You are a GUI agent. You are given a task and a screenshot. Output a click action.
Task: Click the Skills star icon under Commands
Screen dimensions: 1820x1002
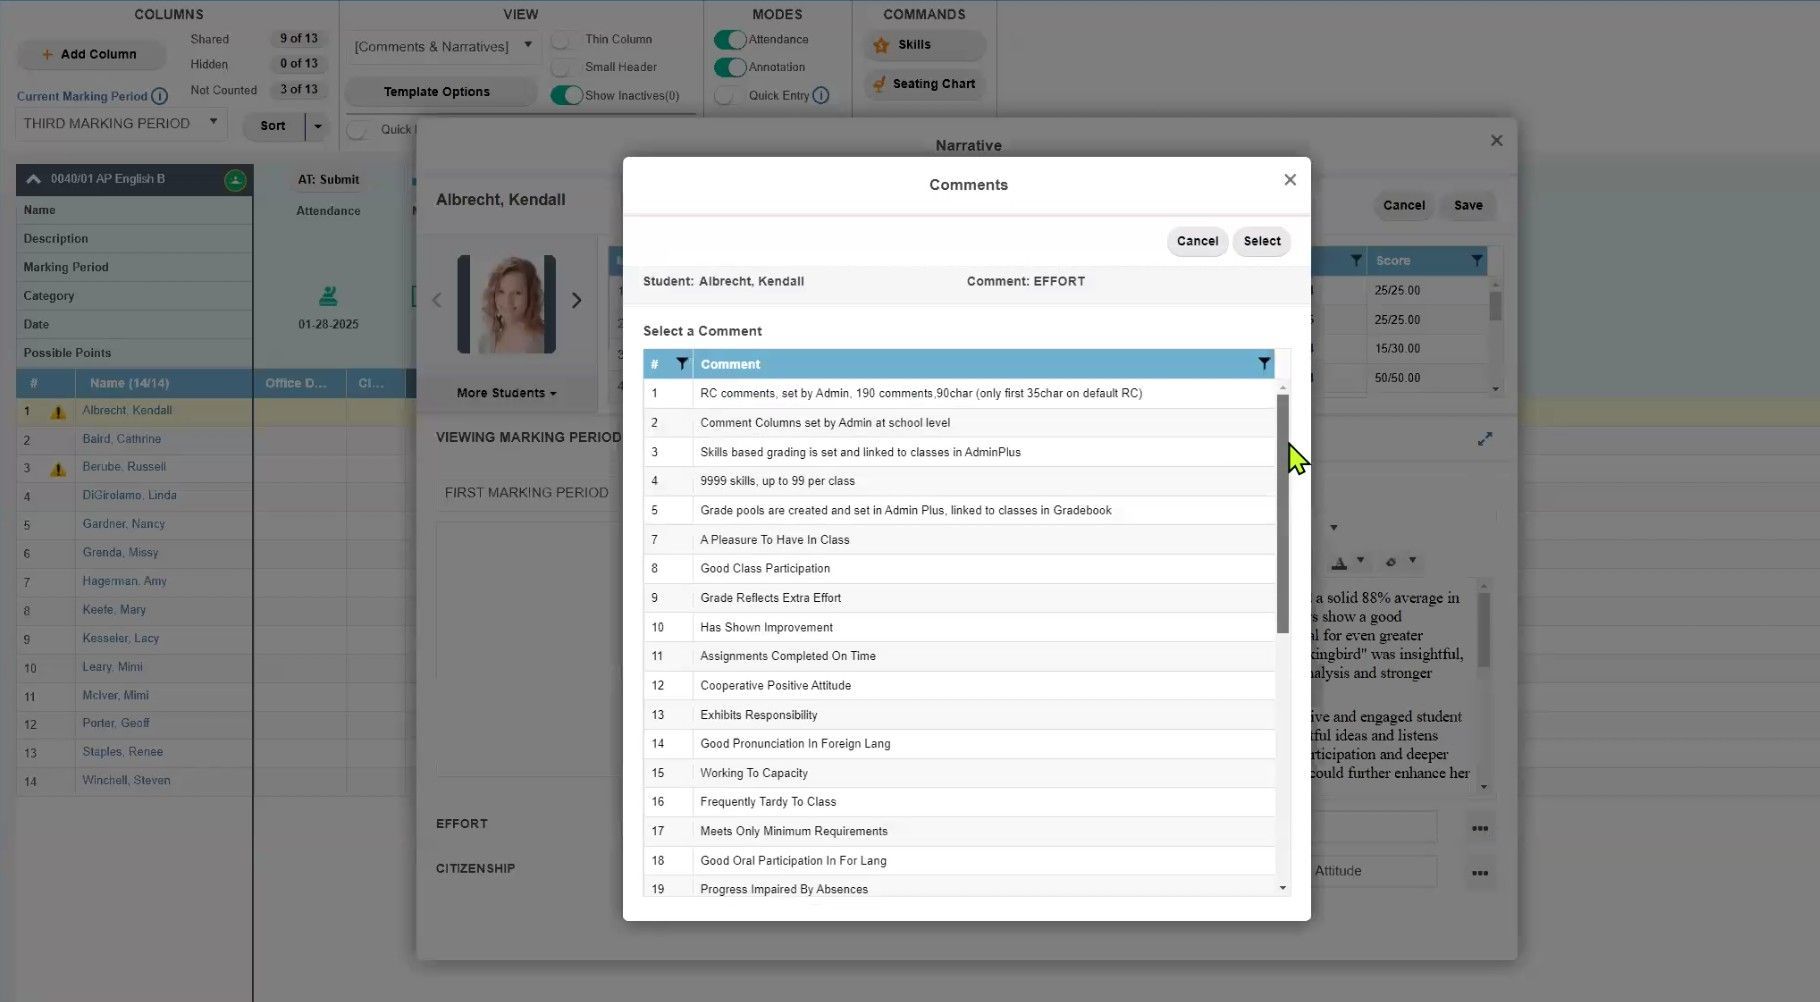pos(880,45)
